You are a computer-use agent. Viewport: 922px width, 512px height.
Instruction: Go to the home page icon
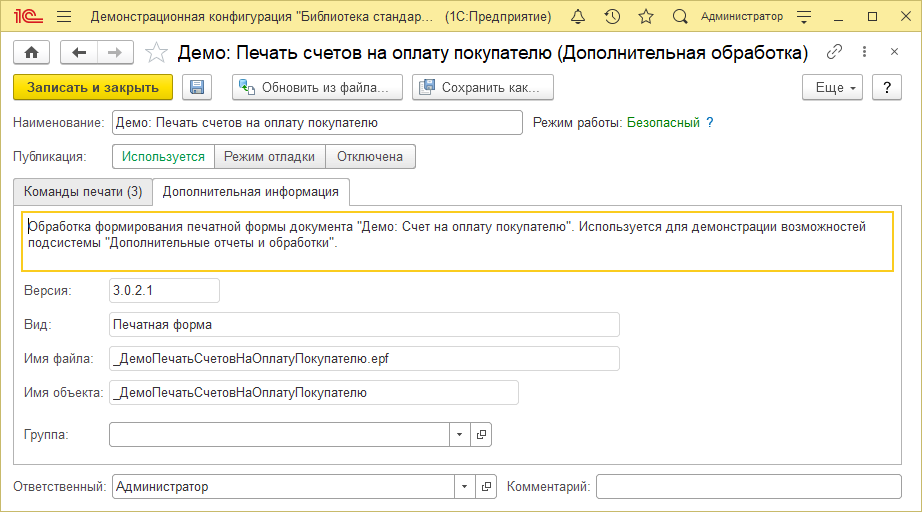(32, 53)
